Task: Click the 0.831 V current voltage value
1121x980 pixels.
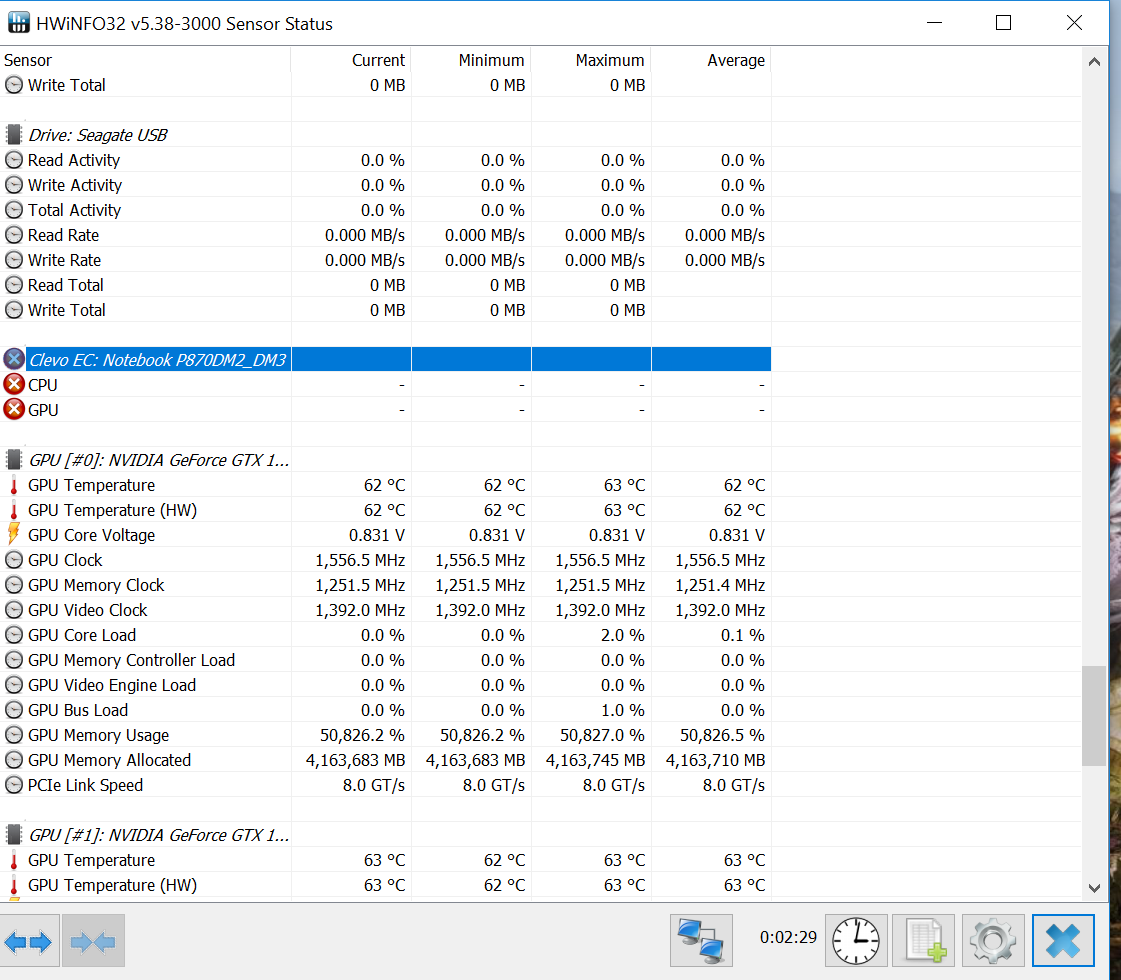Action: tap(377, 535)
